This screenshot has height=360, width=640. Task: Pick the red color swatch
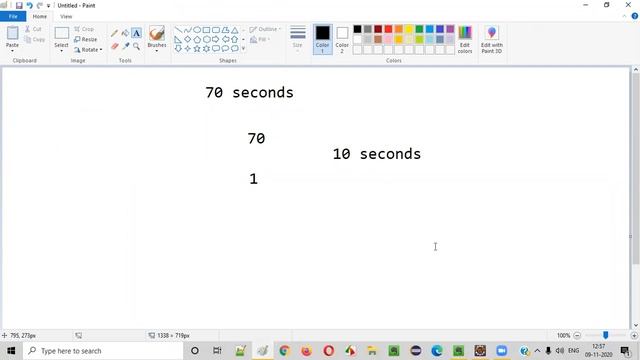pos(388,29)
